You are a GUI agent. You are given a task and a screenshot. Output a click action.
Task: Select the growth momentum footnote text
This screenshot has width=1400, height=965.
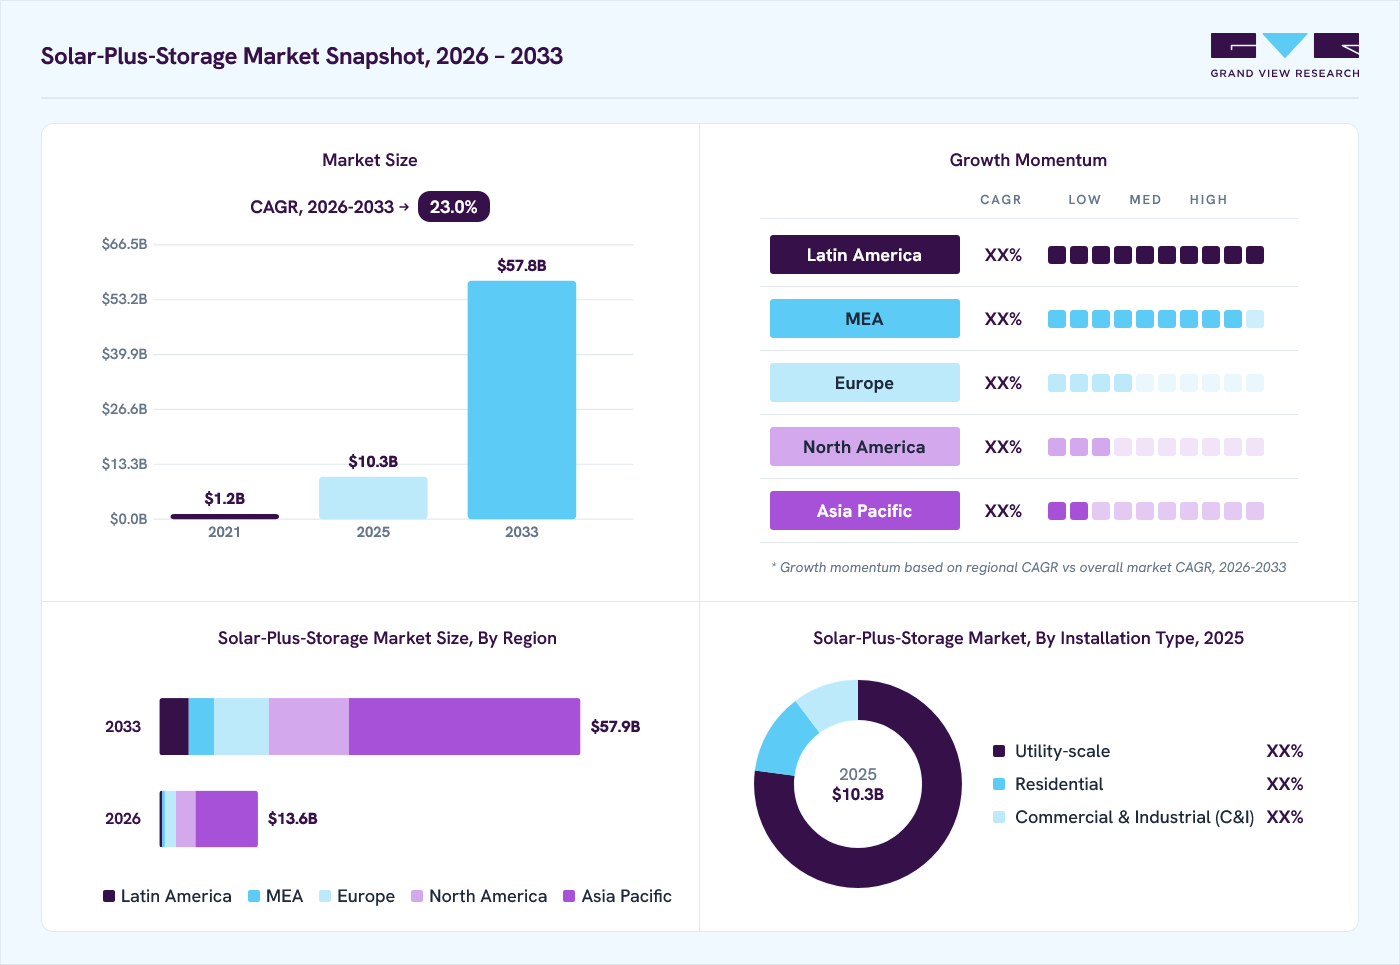[x=1029, y=567]
